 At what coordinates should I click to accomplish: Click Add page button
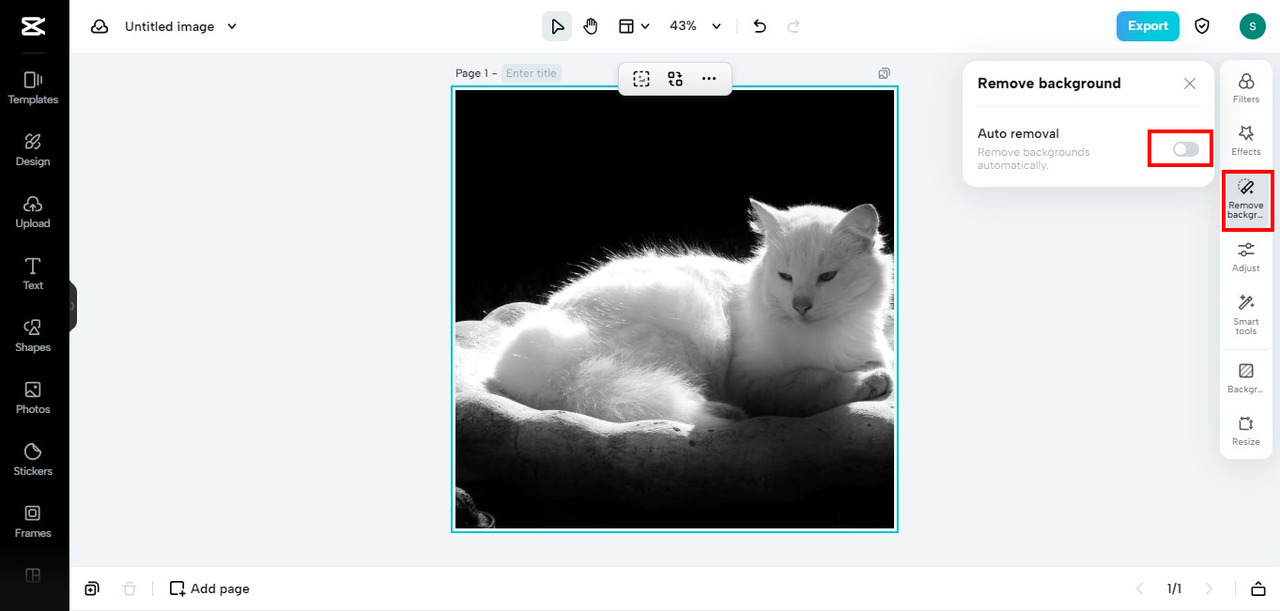209,589
